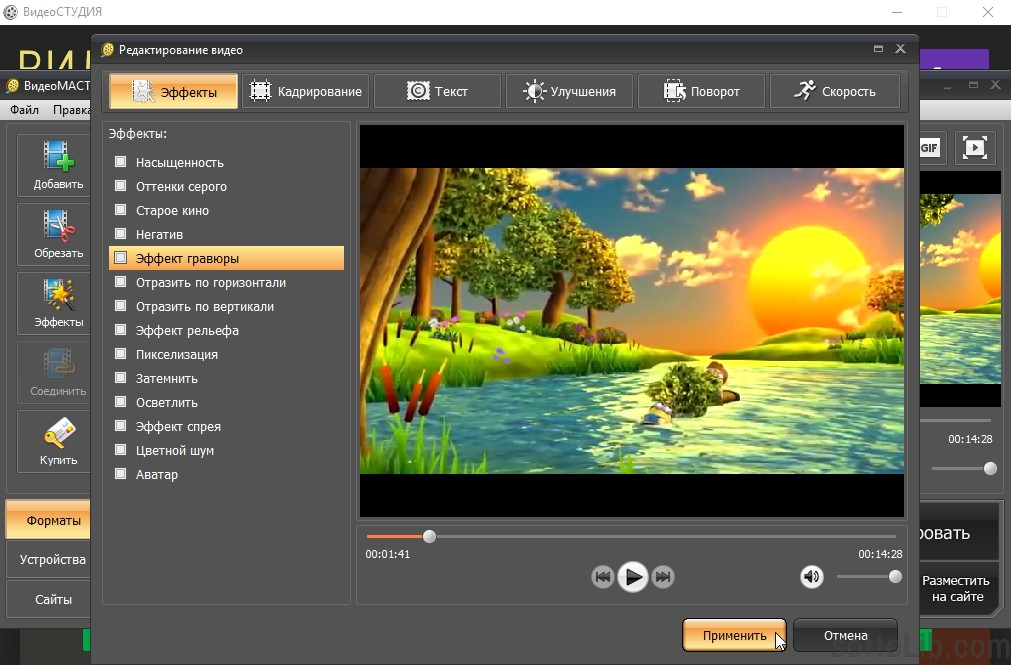Viewport: 1011px width, 665px height.
Task: Mute audio with the speaker icon
Action: pyautogui.click(x=811, y=577)
